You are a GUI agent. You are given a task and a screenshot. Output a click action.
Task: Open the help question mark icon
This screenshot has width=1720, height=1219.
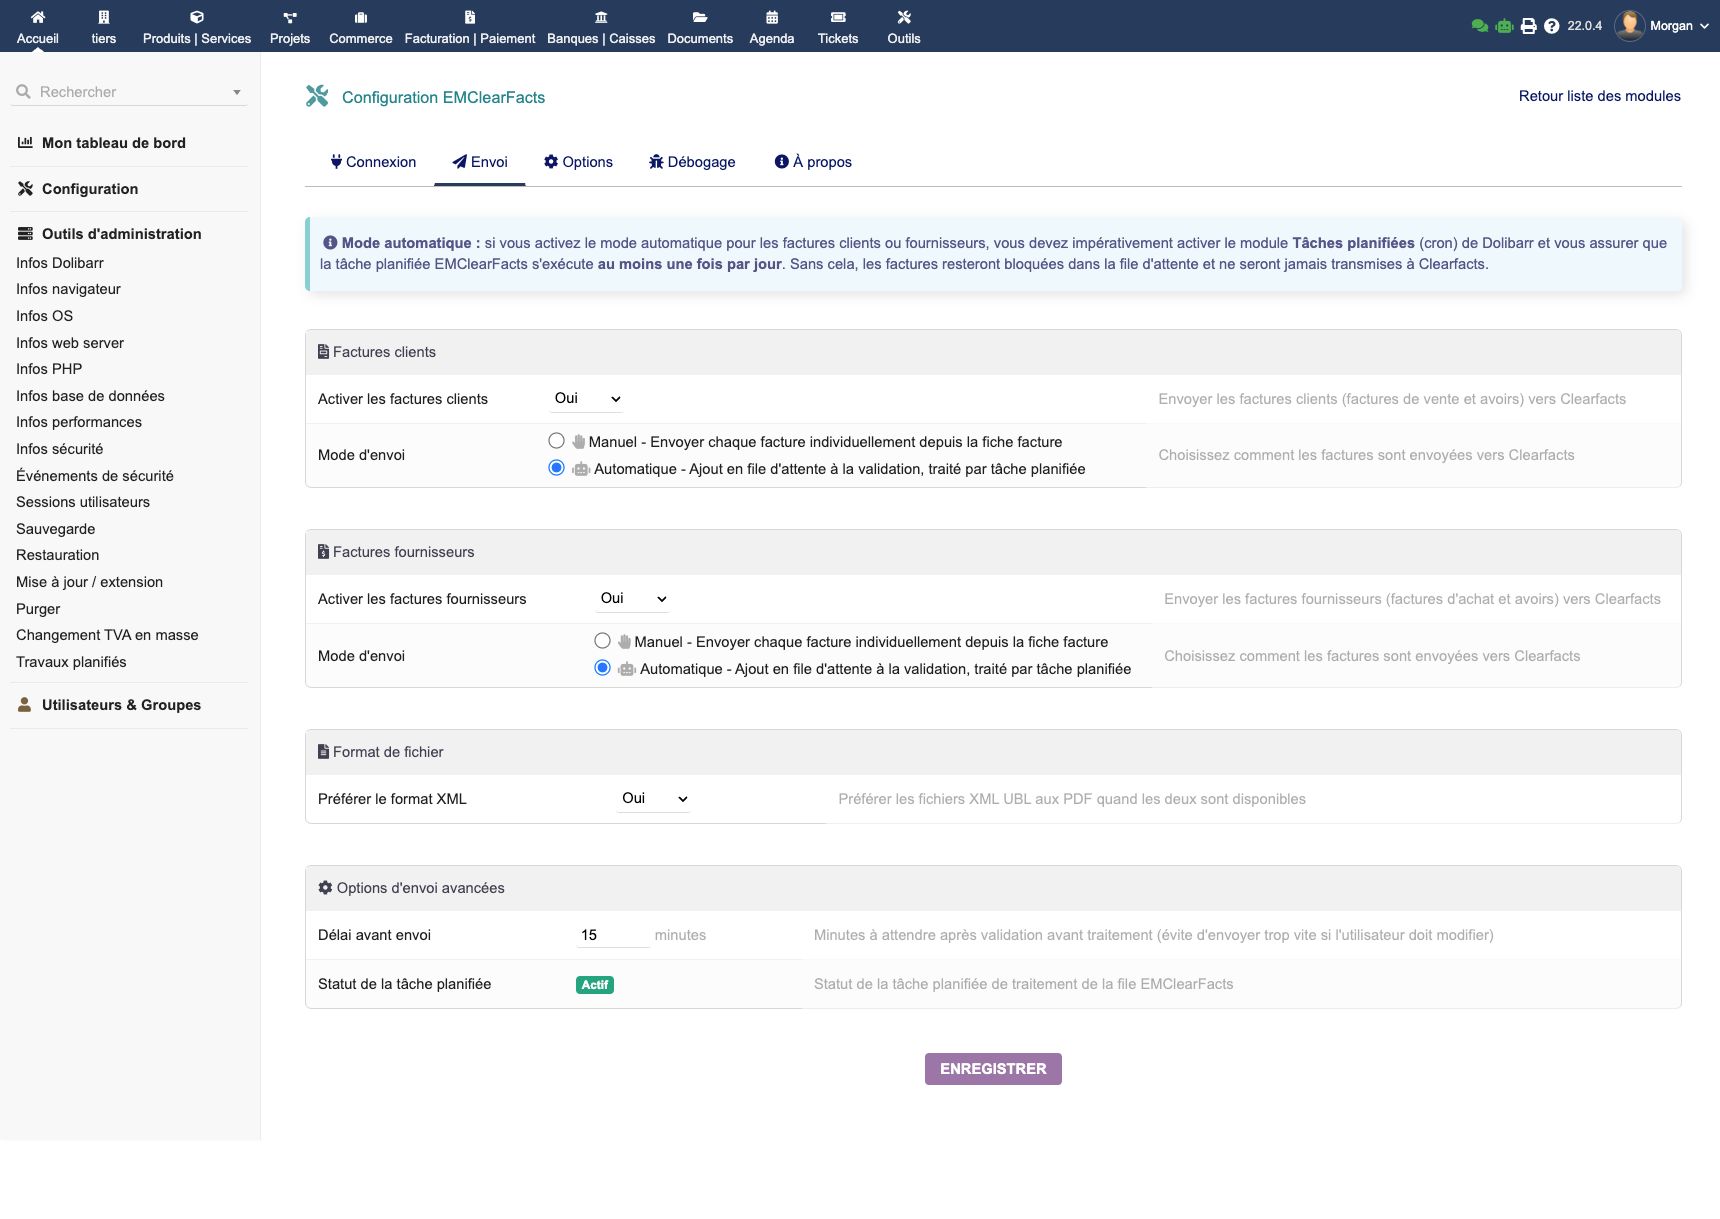click(x=1551, y=25)
